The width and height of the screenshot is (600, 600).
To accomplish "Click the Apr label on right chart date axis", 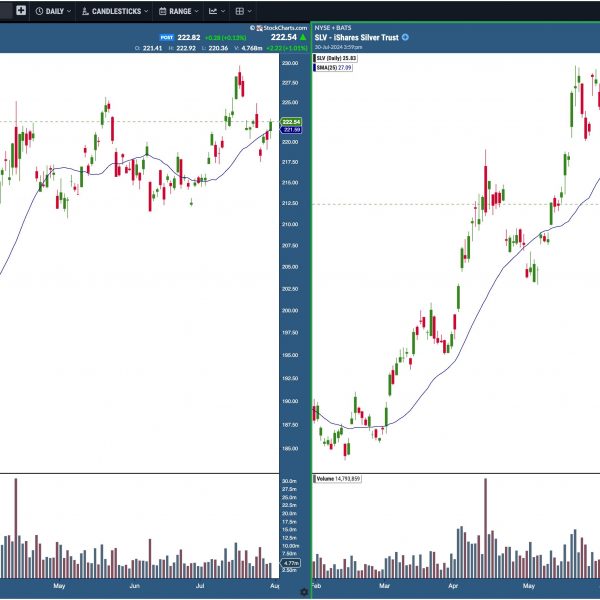I will (453, 586).
